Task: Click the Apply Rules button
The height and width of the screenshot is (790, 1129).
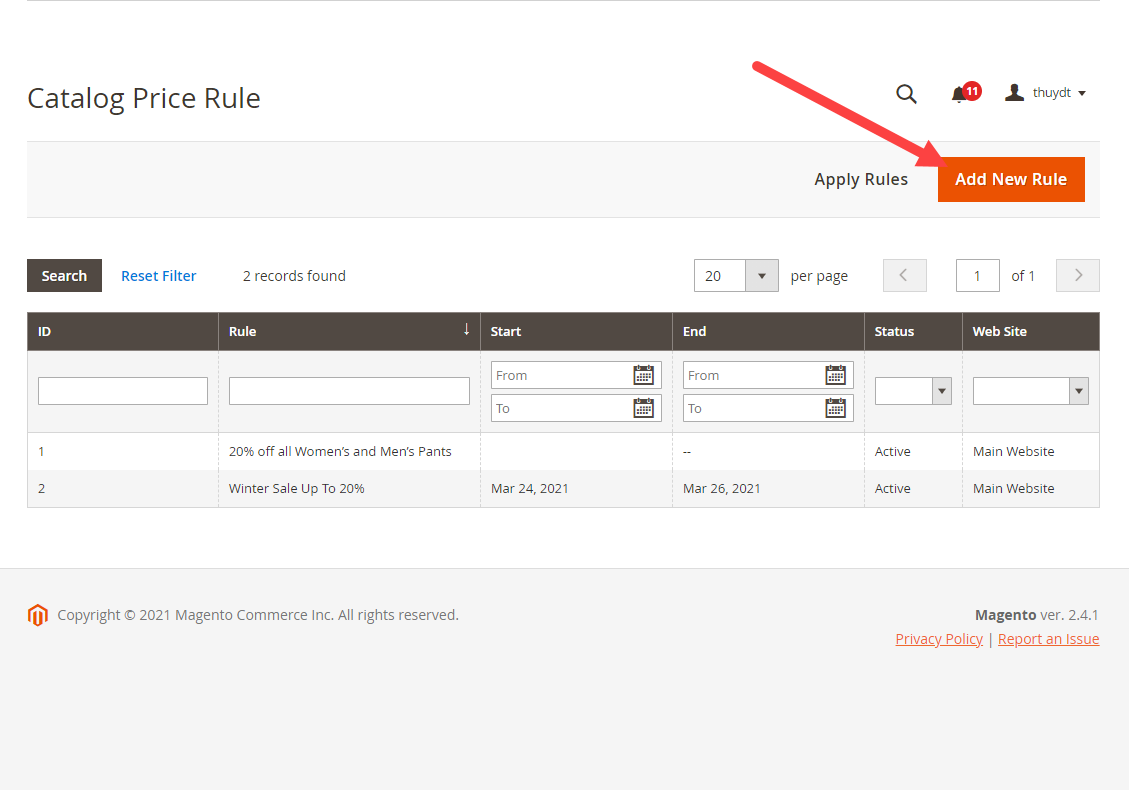Action: [861, 179]
